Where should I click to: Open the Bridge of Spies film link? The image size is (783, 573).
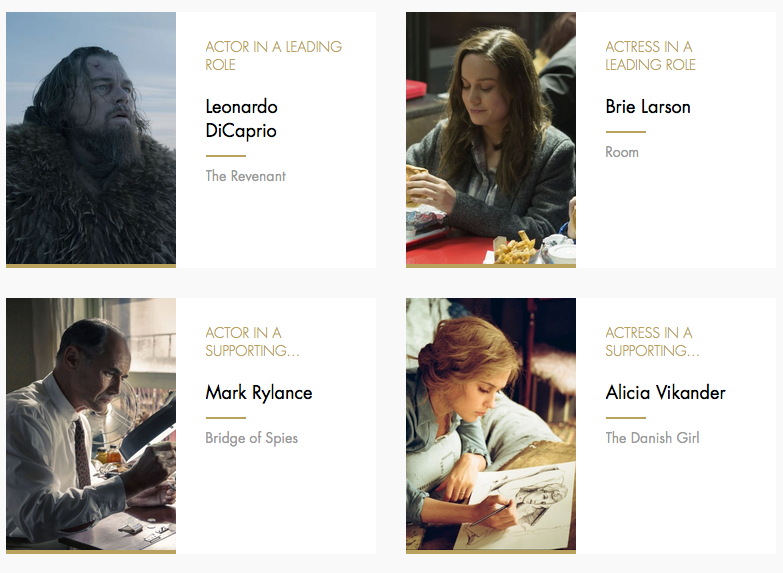pos(251,438)
